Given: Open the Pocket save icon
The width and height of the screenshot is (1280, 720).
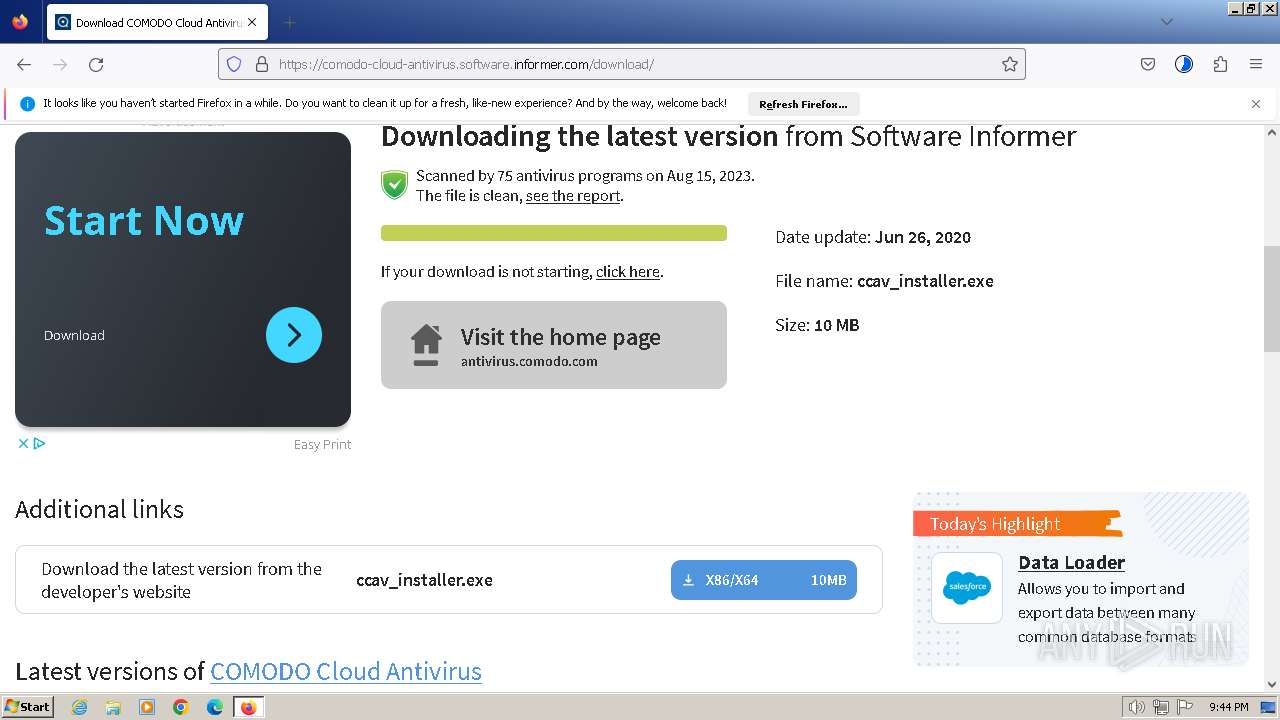Looking at the screenshot, I should 1148,64.
